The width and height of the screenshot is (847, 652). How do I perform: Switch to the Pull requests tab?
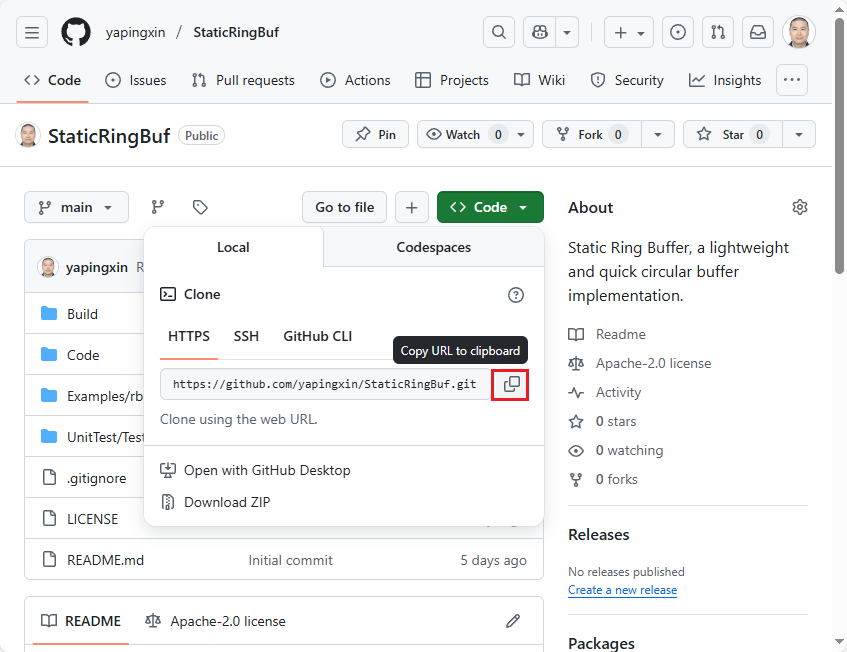point(243,80)
